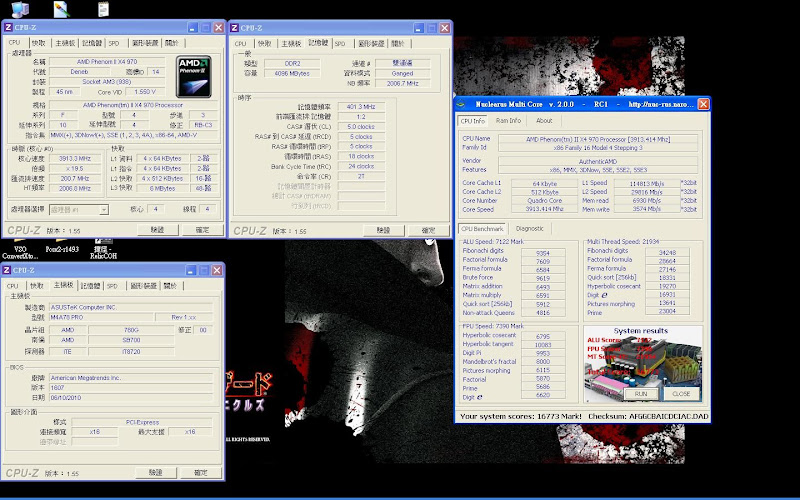
Task: Click the Quadro Core value in Nuclearus
Action: (x=545, y=201)
